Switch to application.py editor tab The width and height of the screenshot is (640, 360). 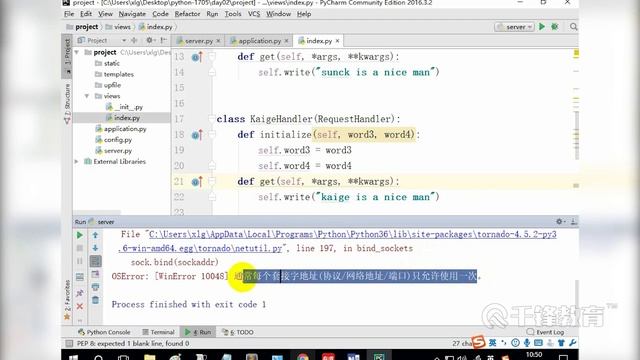point(260,41)
